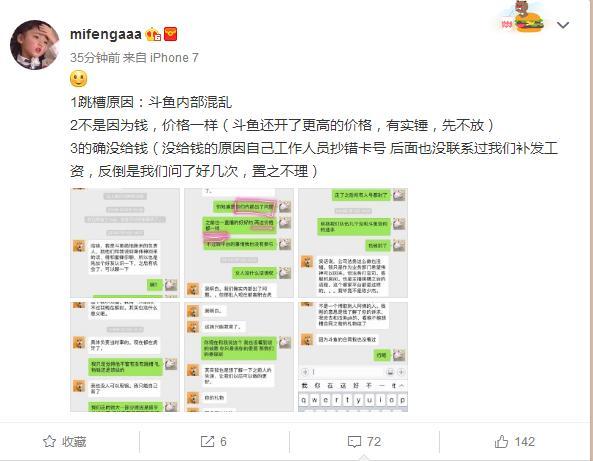Viewport: 593px width, 461px height.
Task: Open the top-middle chat screenshot with pink marks
Action: pos(239,243)
